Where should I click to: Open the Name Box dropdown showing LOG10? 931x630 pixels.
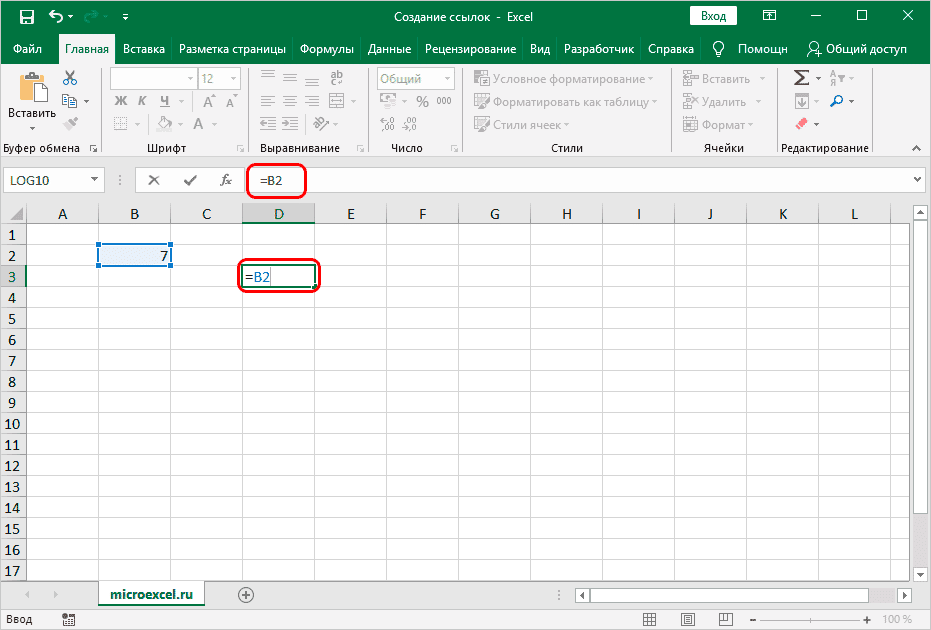(95, 180)
